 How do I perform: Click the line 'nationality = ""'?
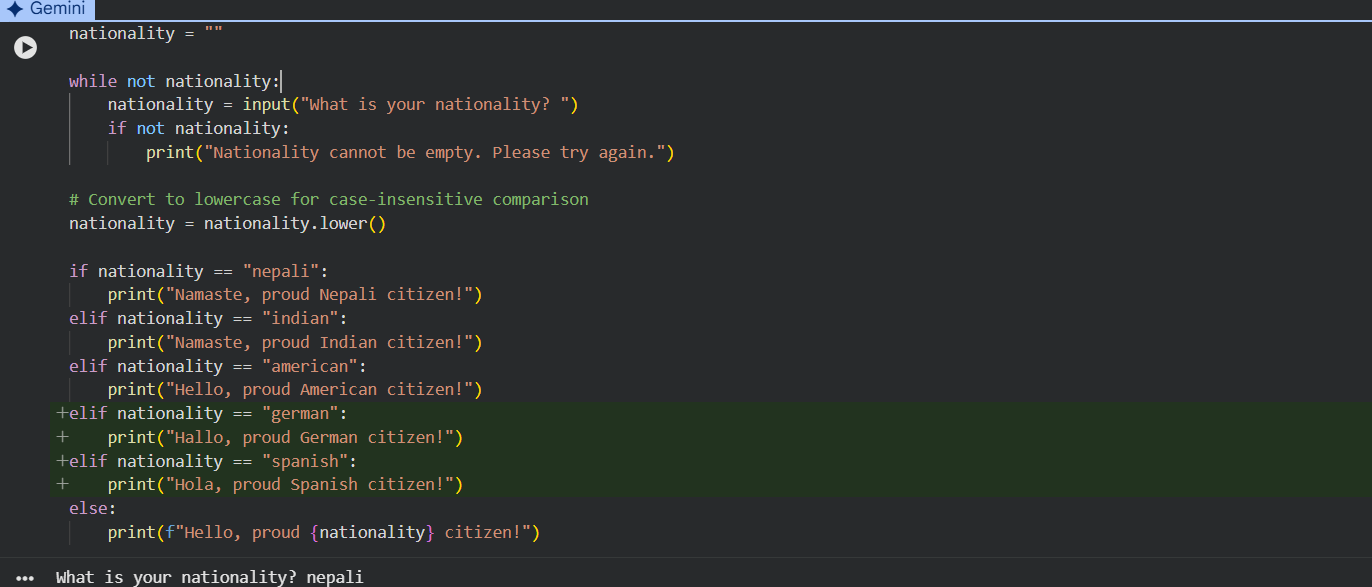point(146,33)
